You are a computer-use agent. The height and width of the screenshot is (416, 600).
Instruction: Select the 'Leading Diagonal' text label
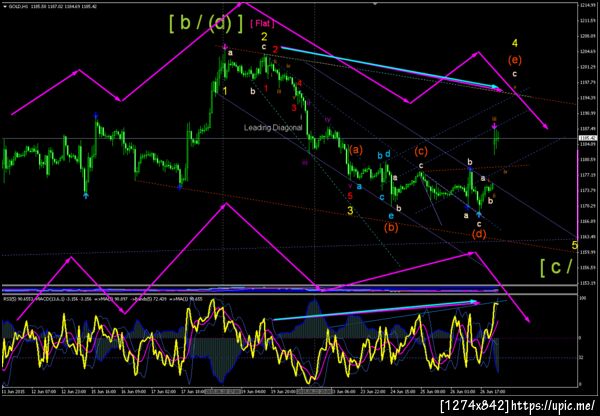[273, 127]
